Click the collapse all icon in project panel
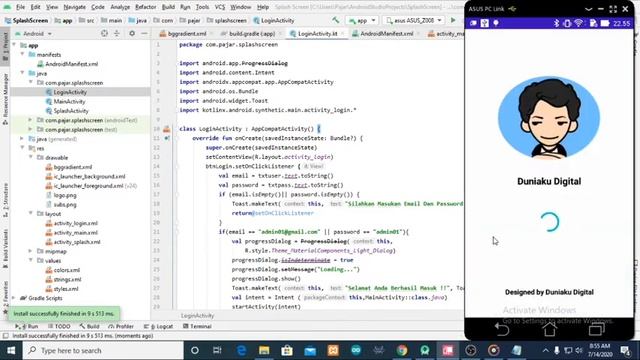640x360 pixels. click(117, 33)
